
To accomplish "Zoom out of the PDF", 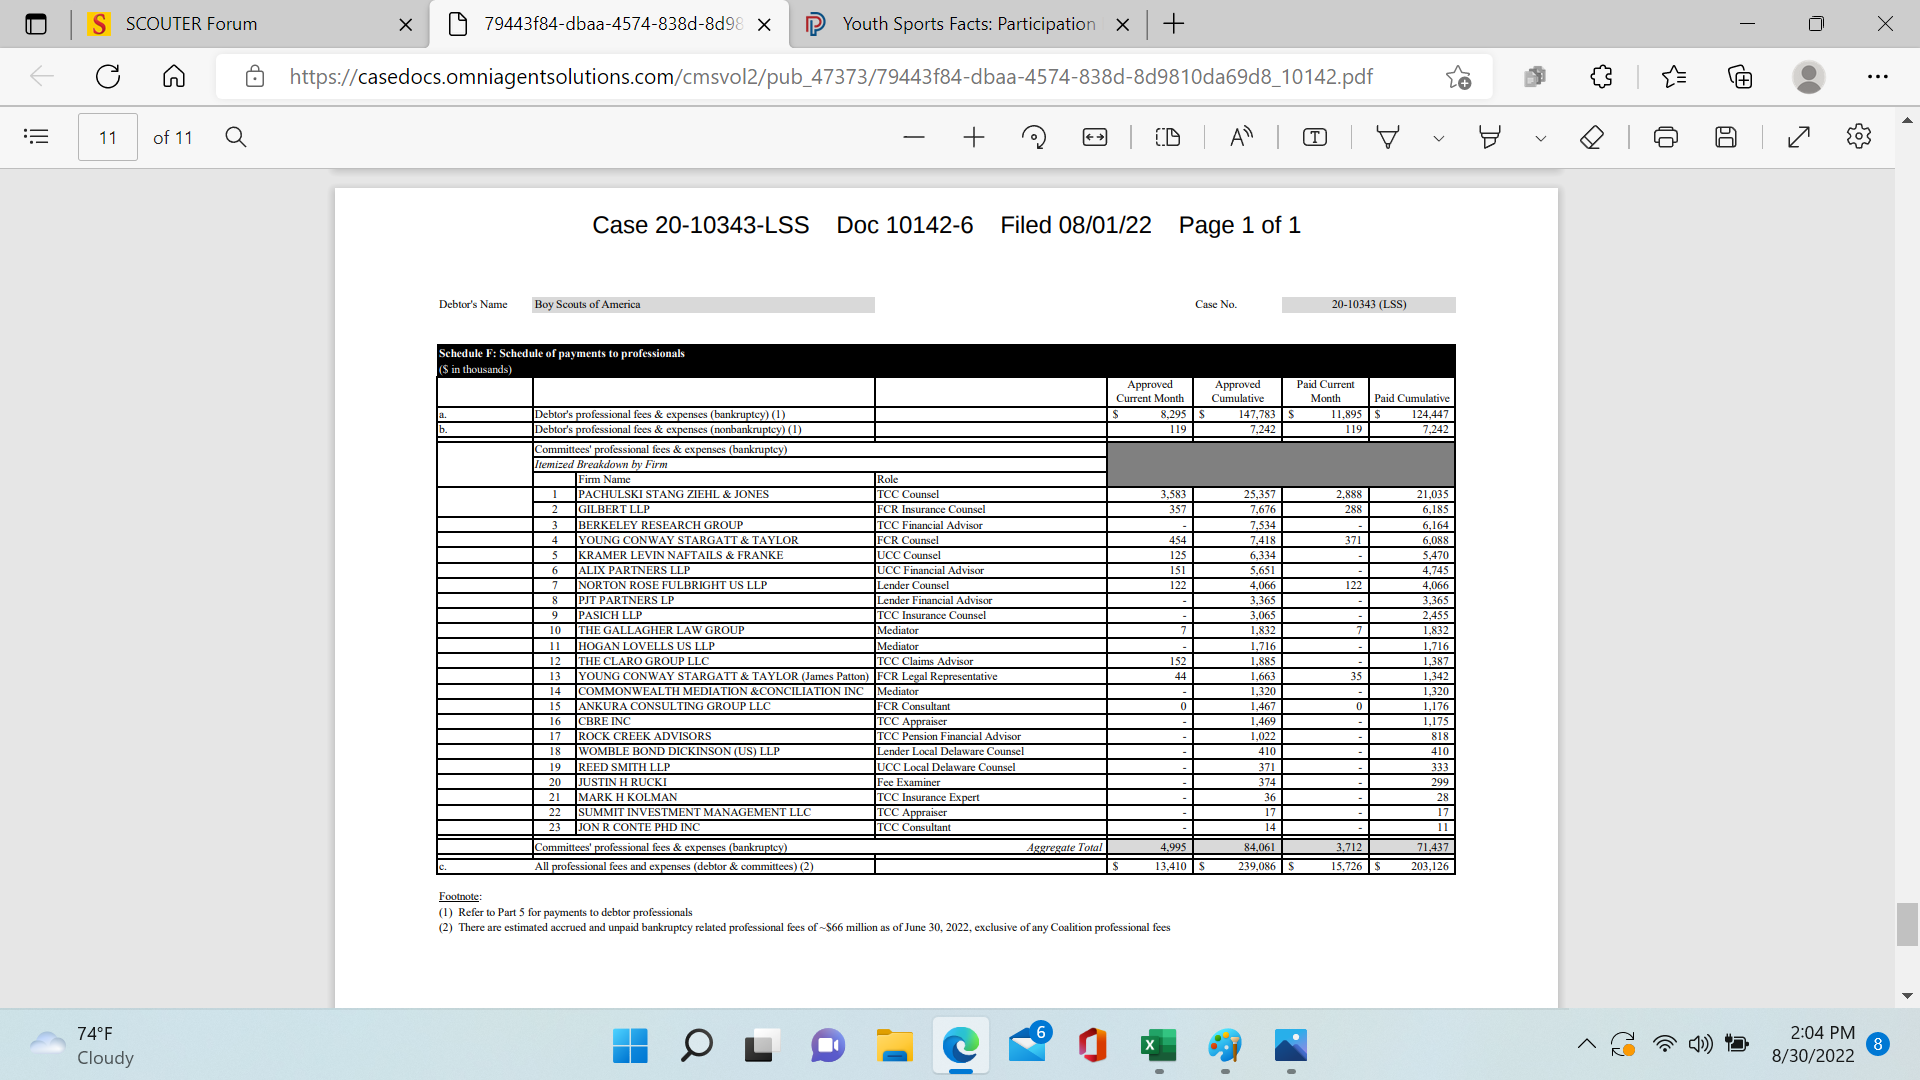I will click(x=914, y=137).
